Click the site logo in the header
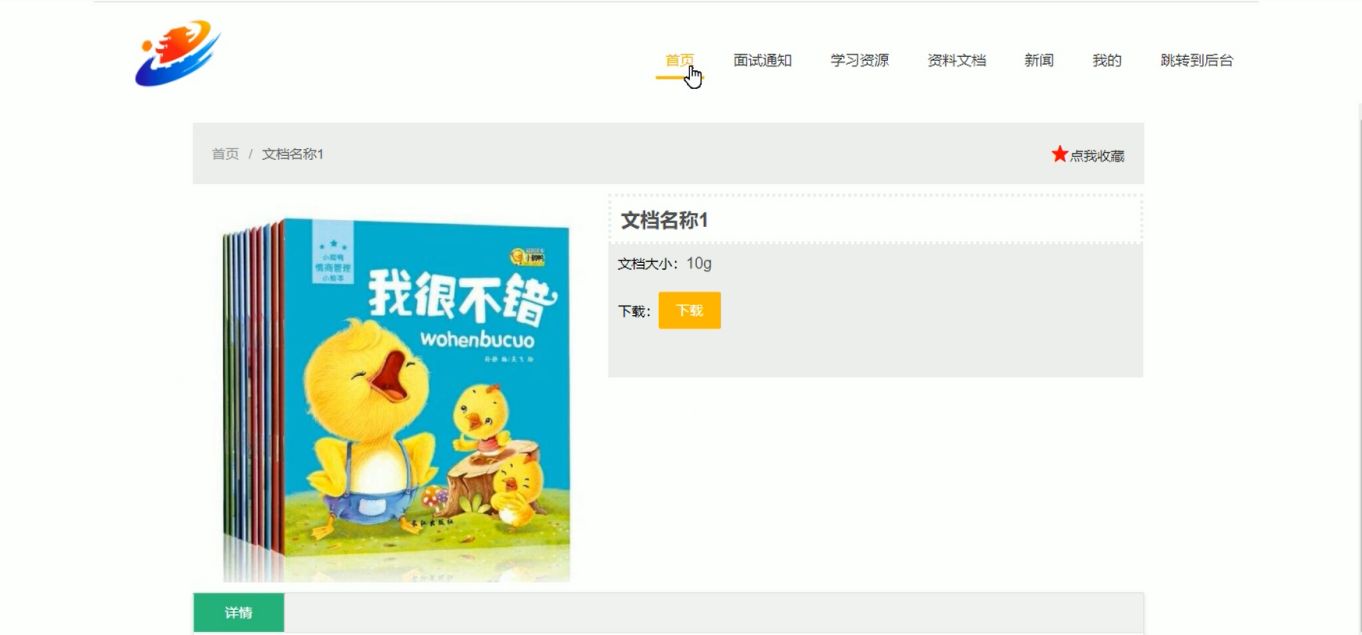The width and height of the screenshot is (1362, 635). coord(178,53)
